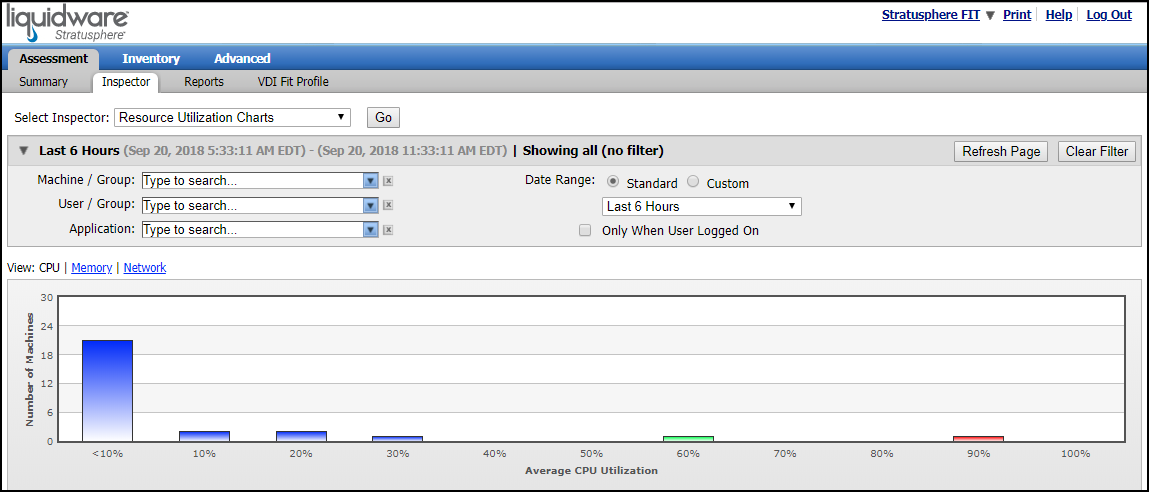1149x492 pixels.
Task: View the Memory chart link
Action: [x=92, y=268]
